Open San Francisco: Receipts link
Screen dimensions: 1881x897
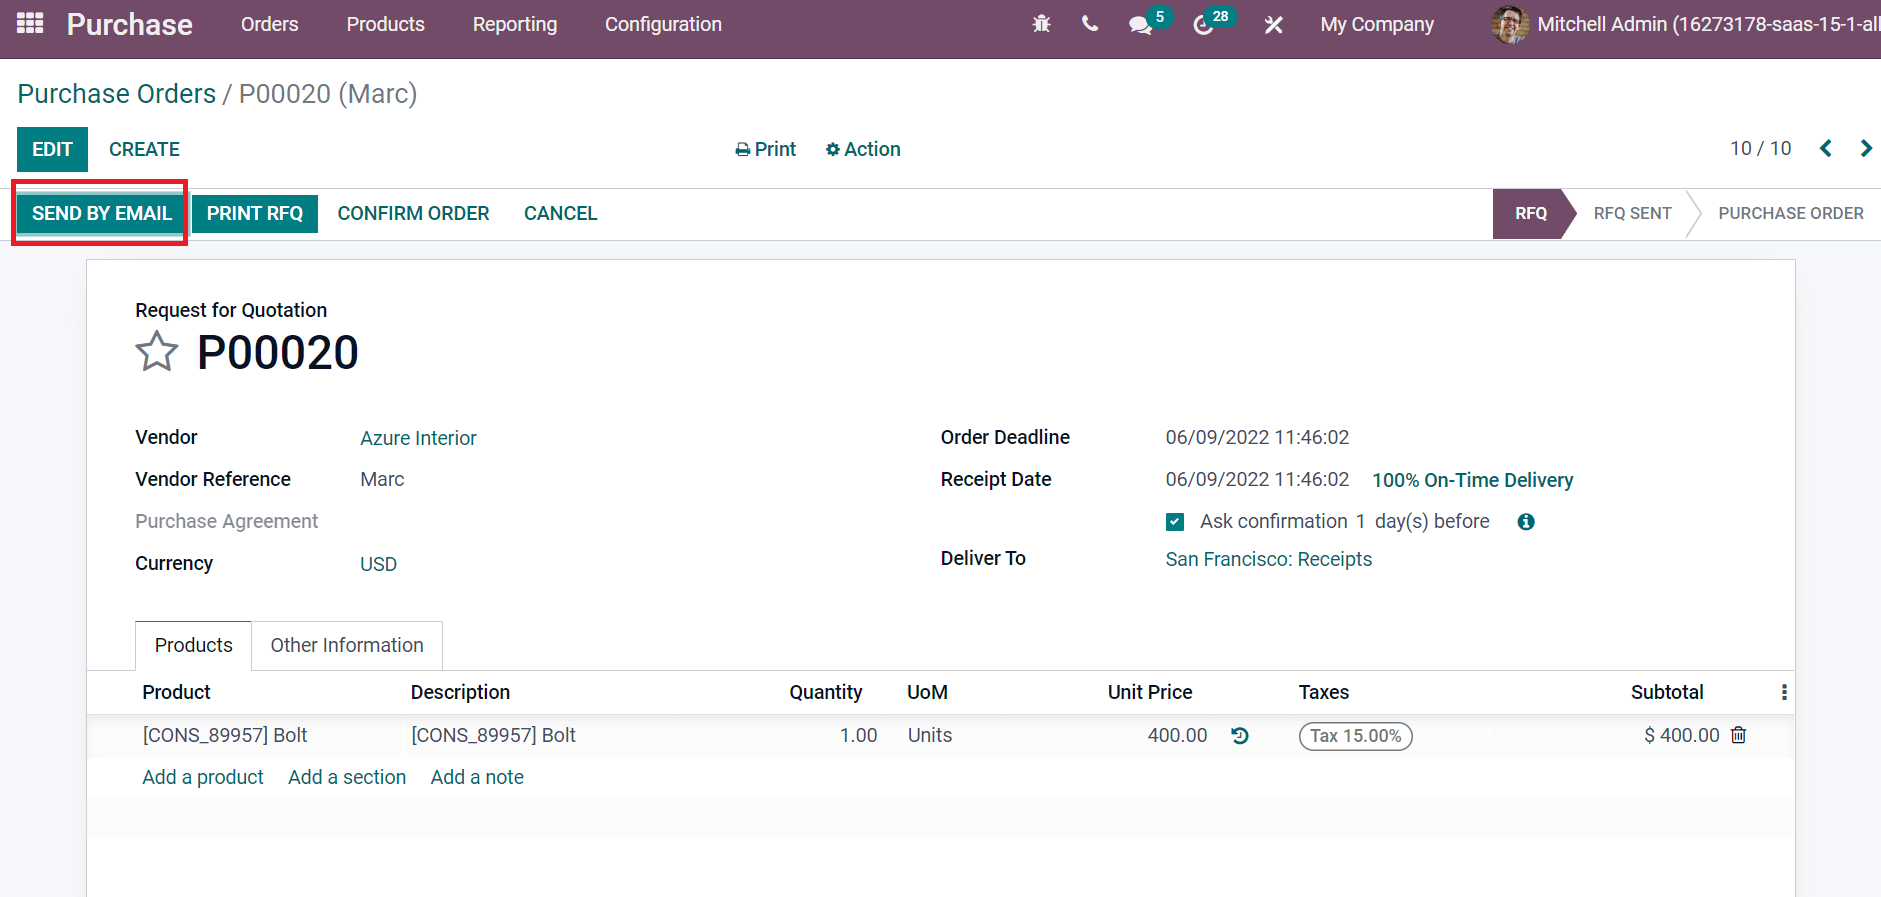tap(1268, 559)
